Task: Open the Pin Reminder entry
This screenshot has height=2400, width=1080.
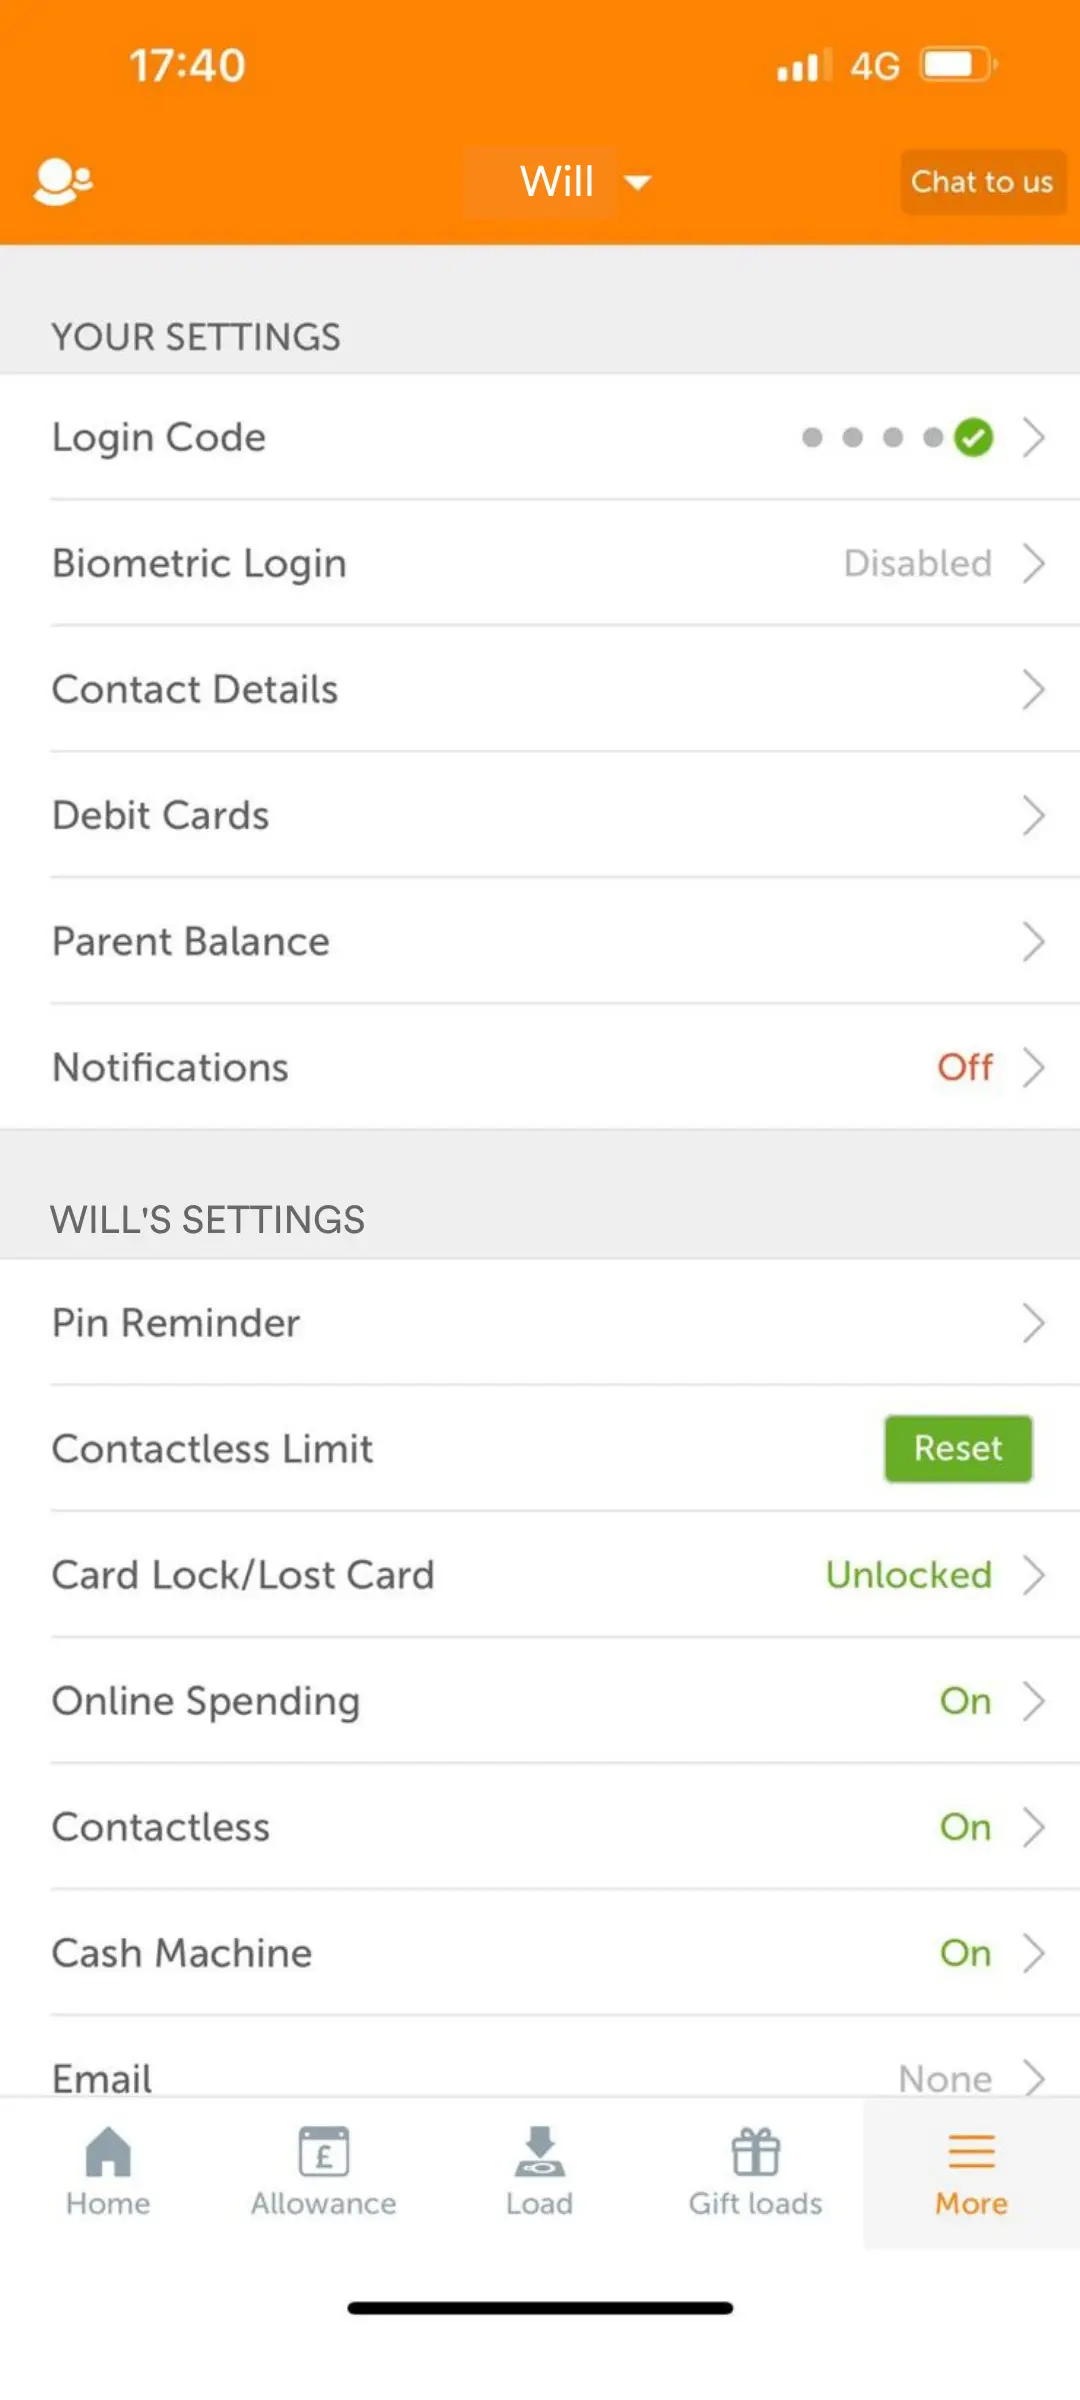Action: tap(540, 1323)
